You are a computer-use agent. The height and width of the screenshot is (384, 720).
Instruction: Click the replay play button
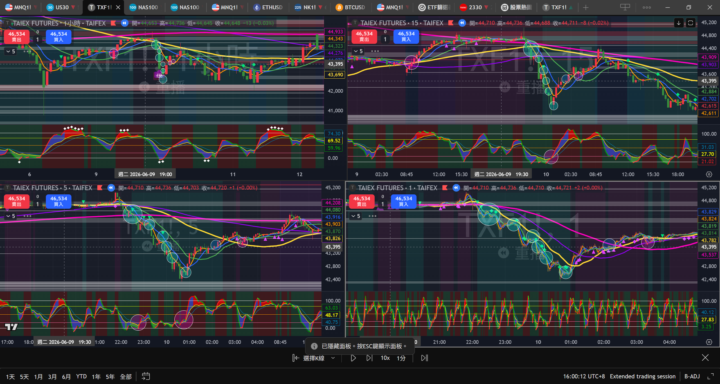[353, 358]
